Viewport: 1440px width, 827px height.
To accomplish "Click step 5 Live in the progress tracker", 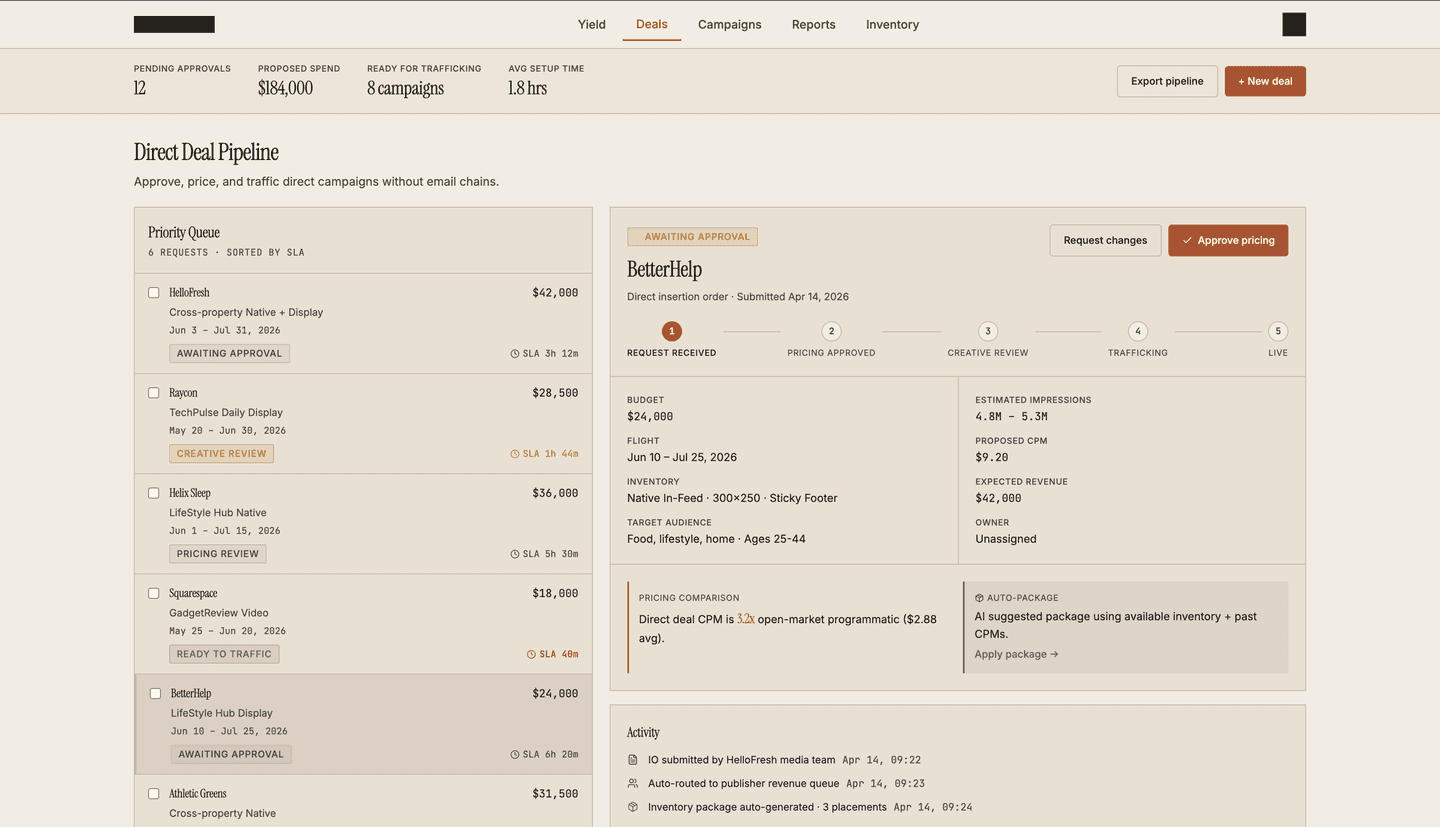I will coord(1277,332).
